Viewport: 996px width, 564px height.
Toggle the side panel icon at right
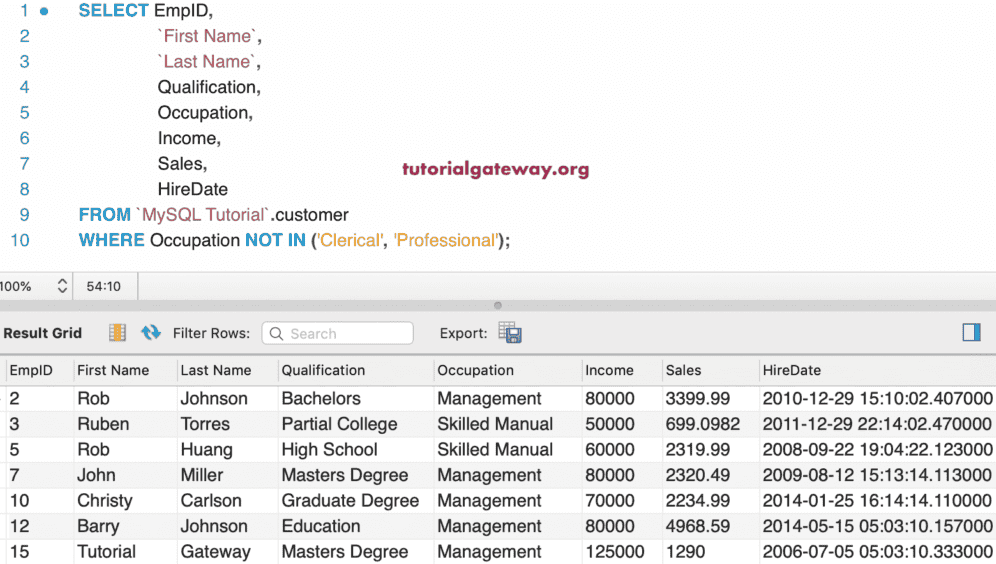pos(971,333)
